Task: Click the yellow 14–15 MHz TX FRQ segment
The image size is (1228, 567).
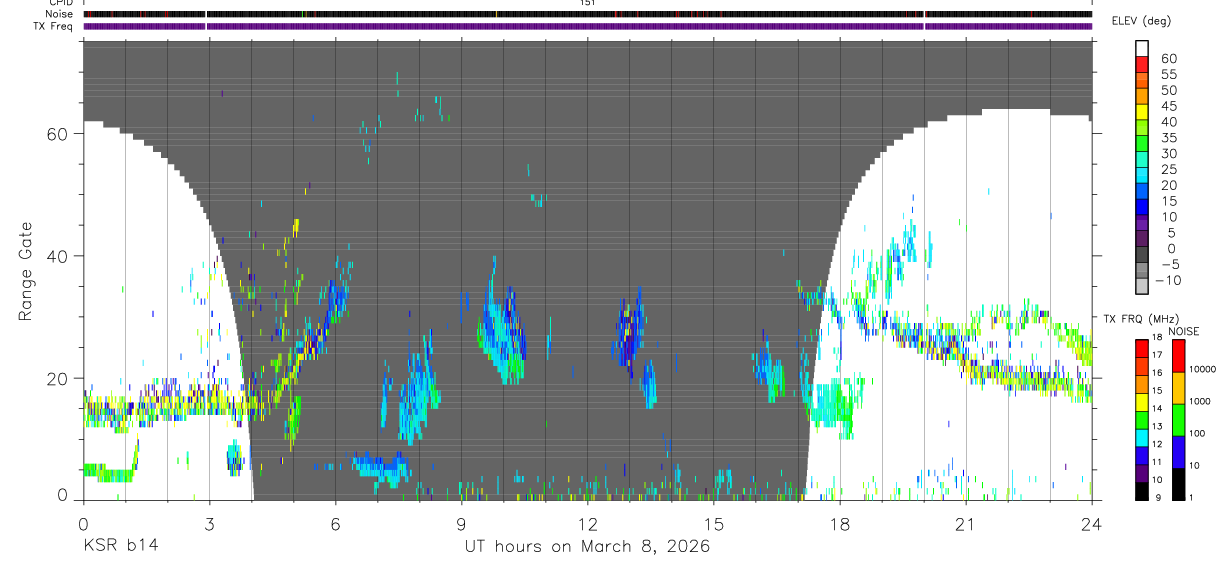Action: pos(1142,401)
